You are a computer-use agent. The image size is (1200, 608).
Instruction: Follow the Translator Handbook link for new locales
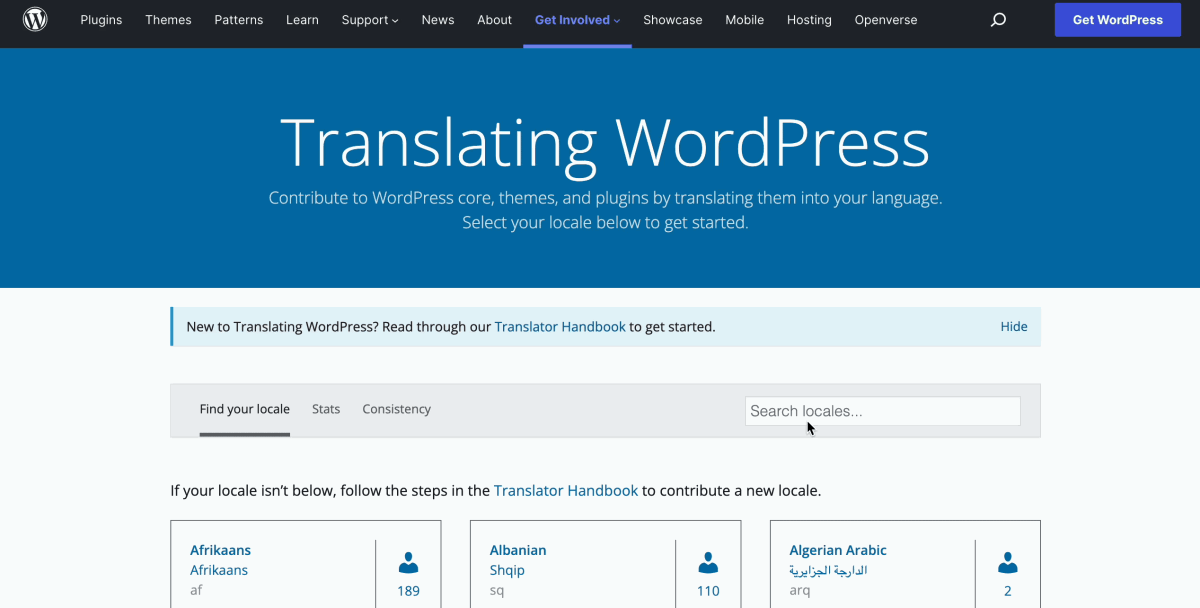566,491
